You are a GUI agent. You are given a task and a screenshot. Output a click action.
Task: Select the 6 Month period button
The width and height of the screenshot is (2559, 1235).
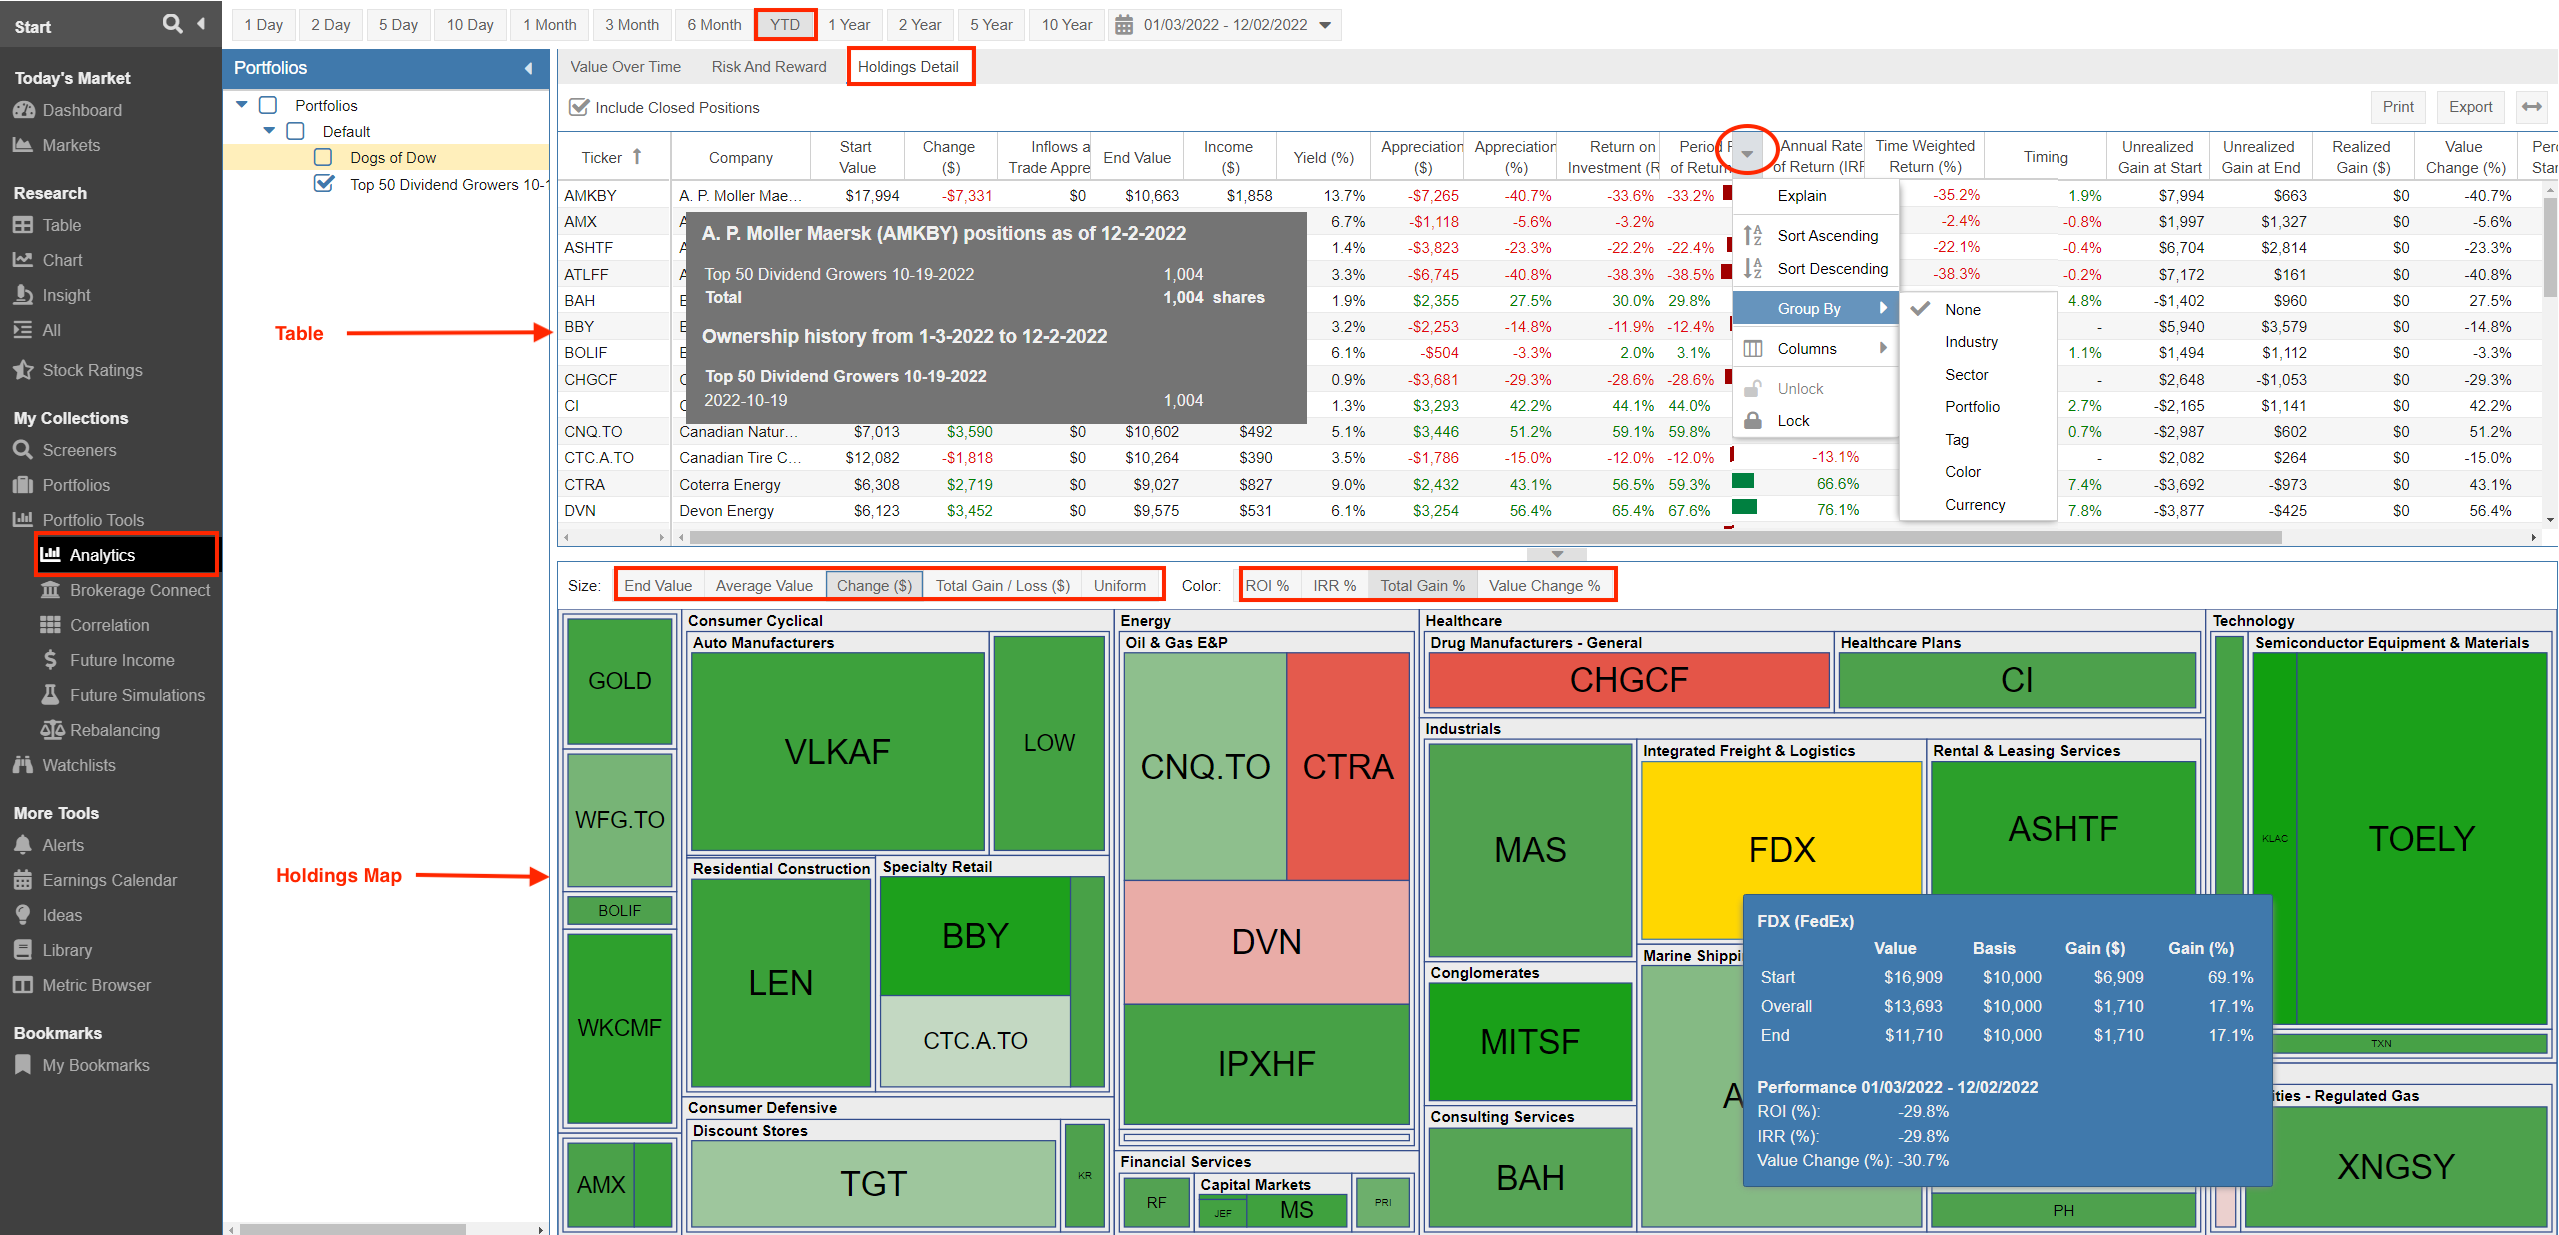pyautogui.click(x=714, y=24)
